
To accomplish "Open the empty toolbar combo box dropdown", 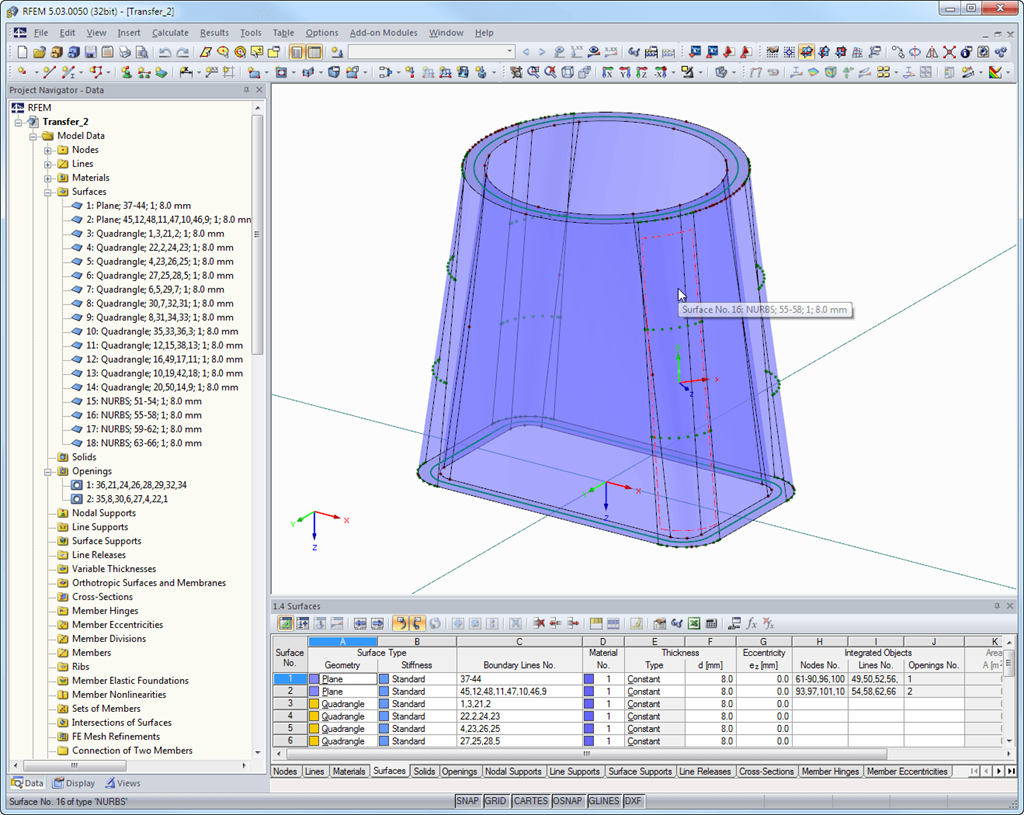I will (509, 52).
